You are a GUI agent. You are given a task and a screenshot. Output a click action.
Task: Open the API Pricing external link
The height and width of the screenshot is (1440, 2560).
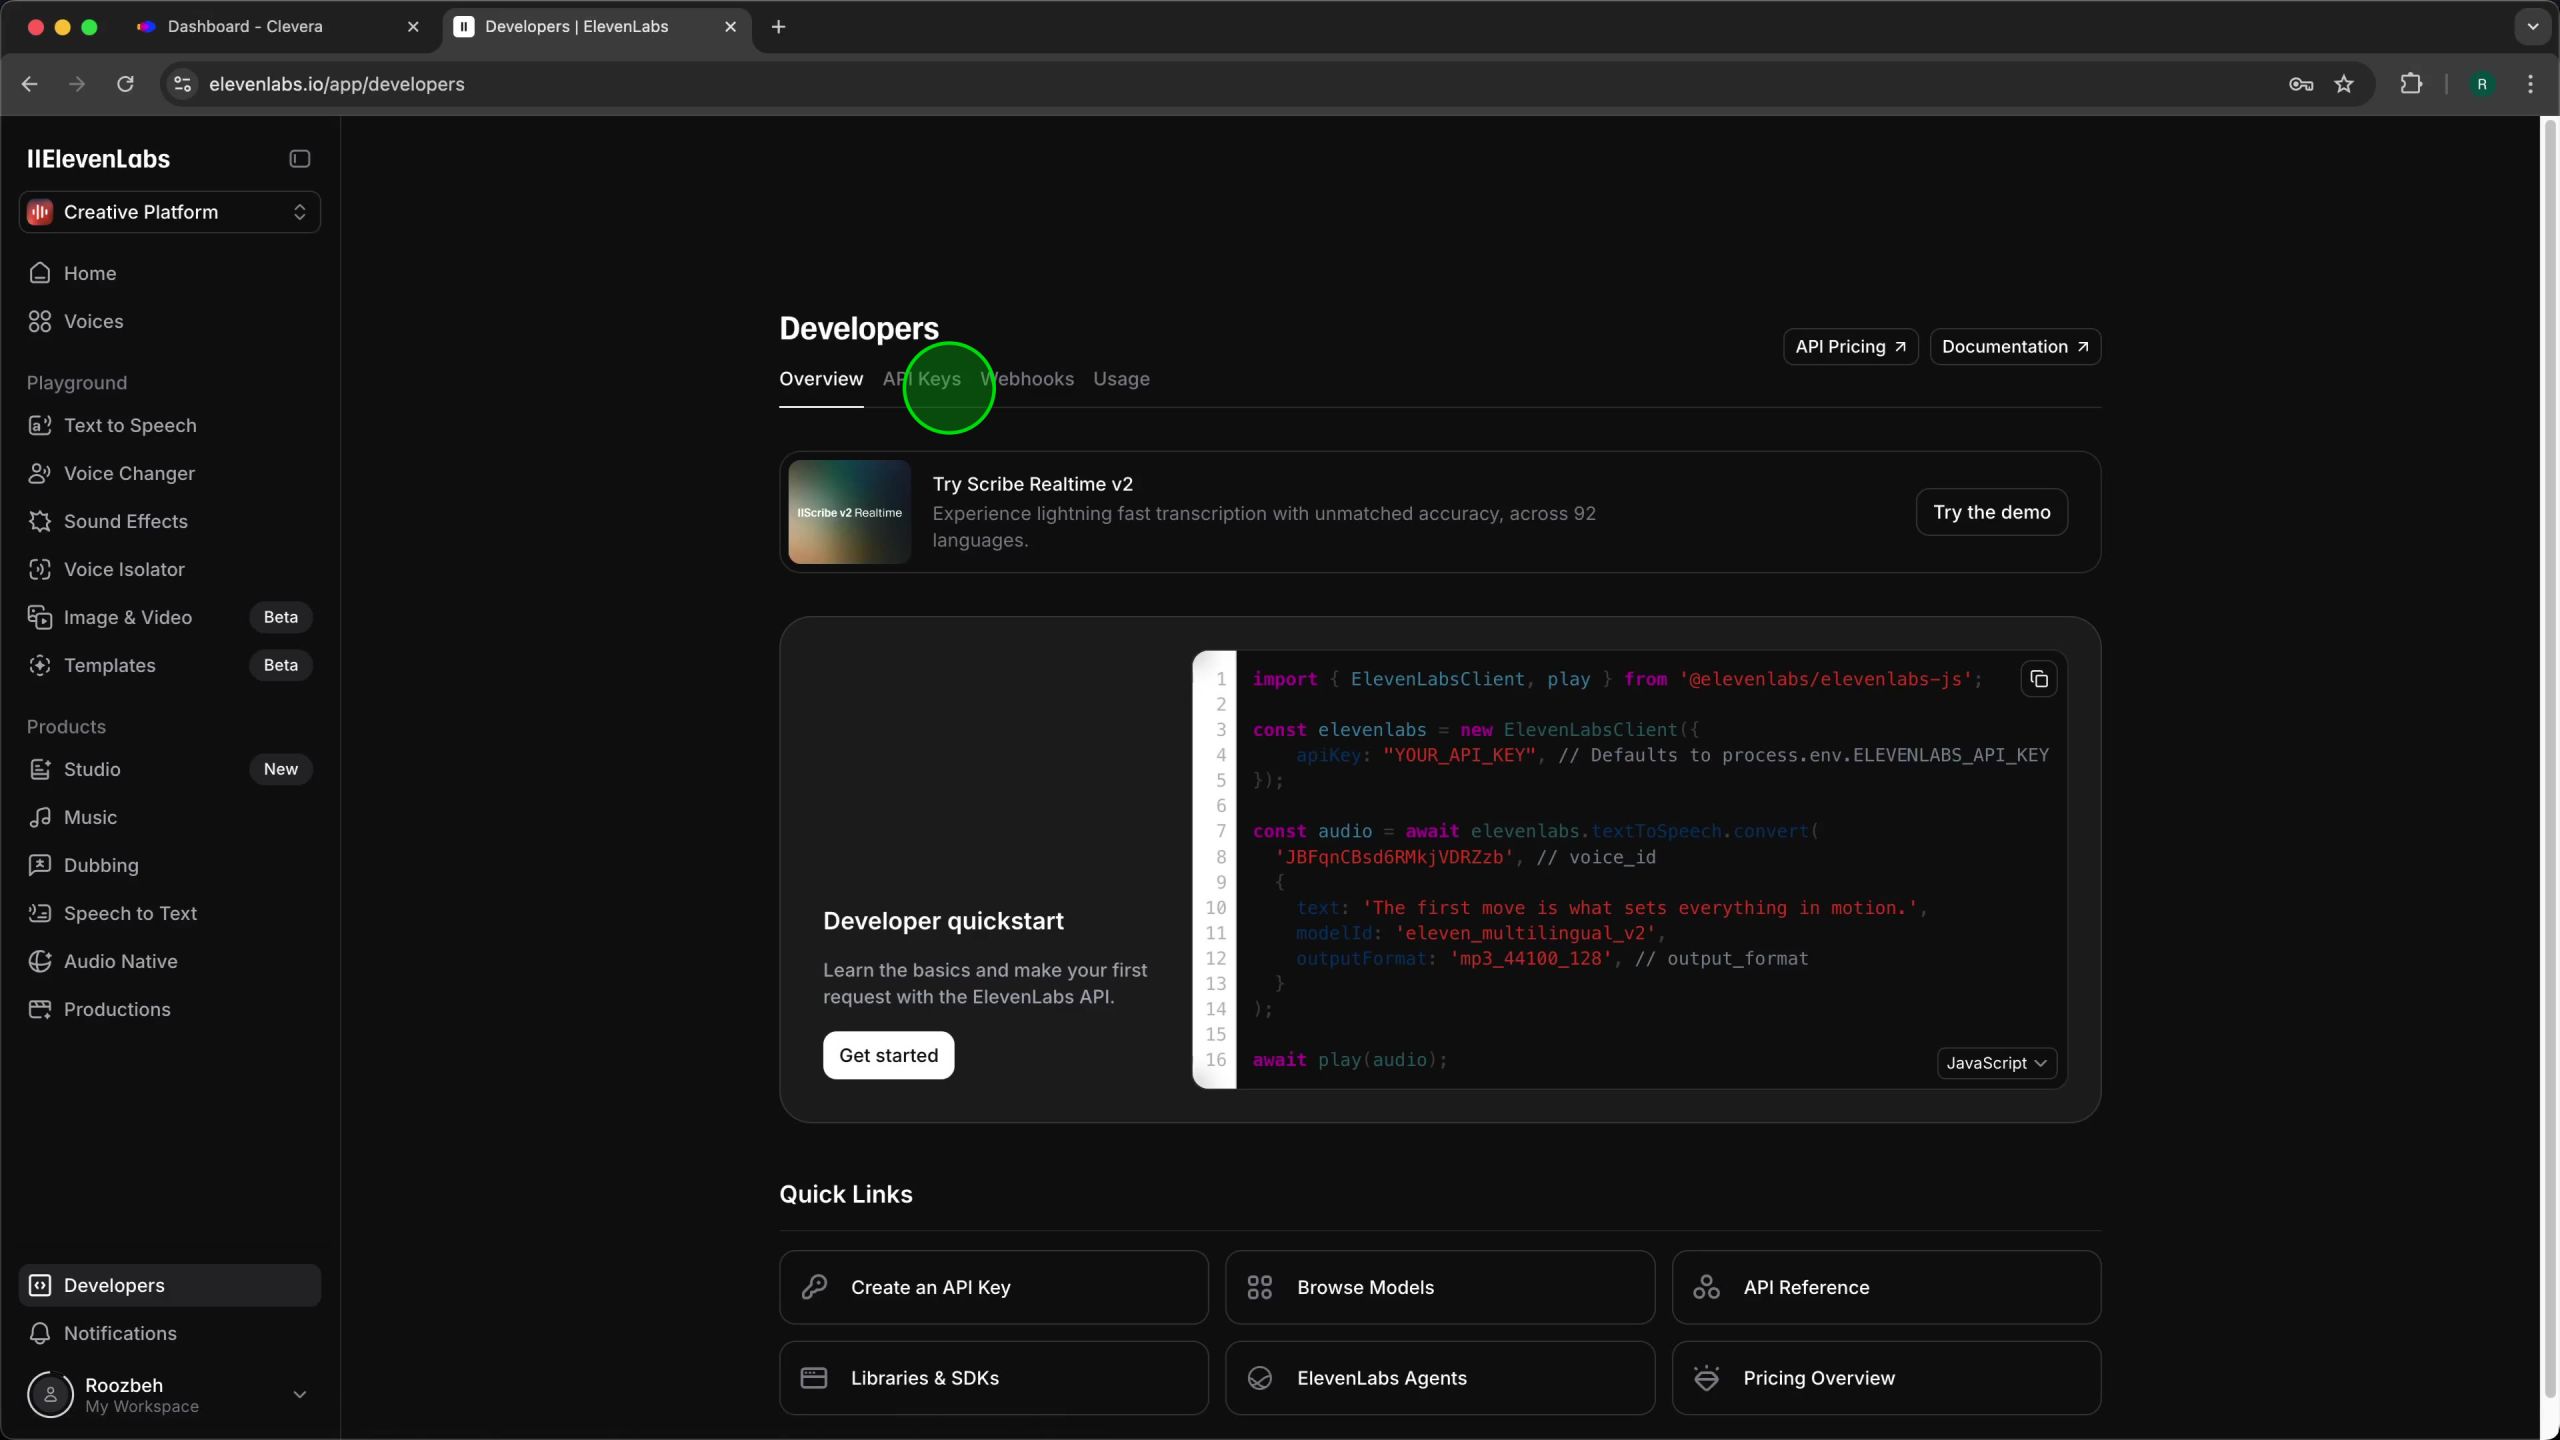click(x=1850, y=347)
